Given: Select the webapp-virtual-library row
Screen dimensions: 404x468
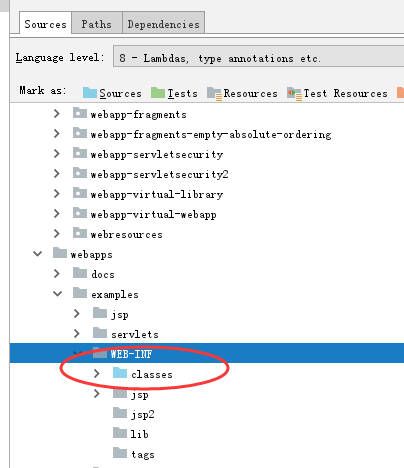Looking at the screenshot, I should tap(207, 194).
